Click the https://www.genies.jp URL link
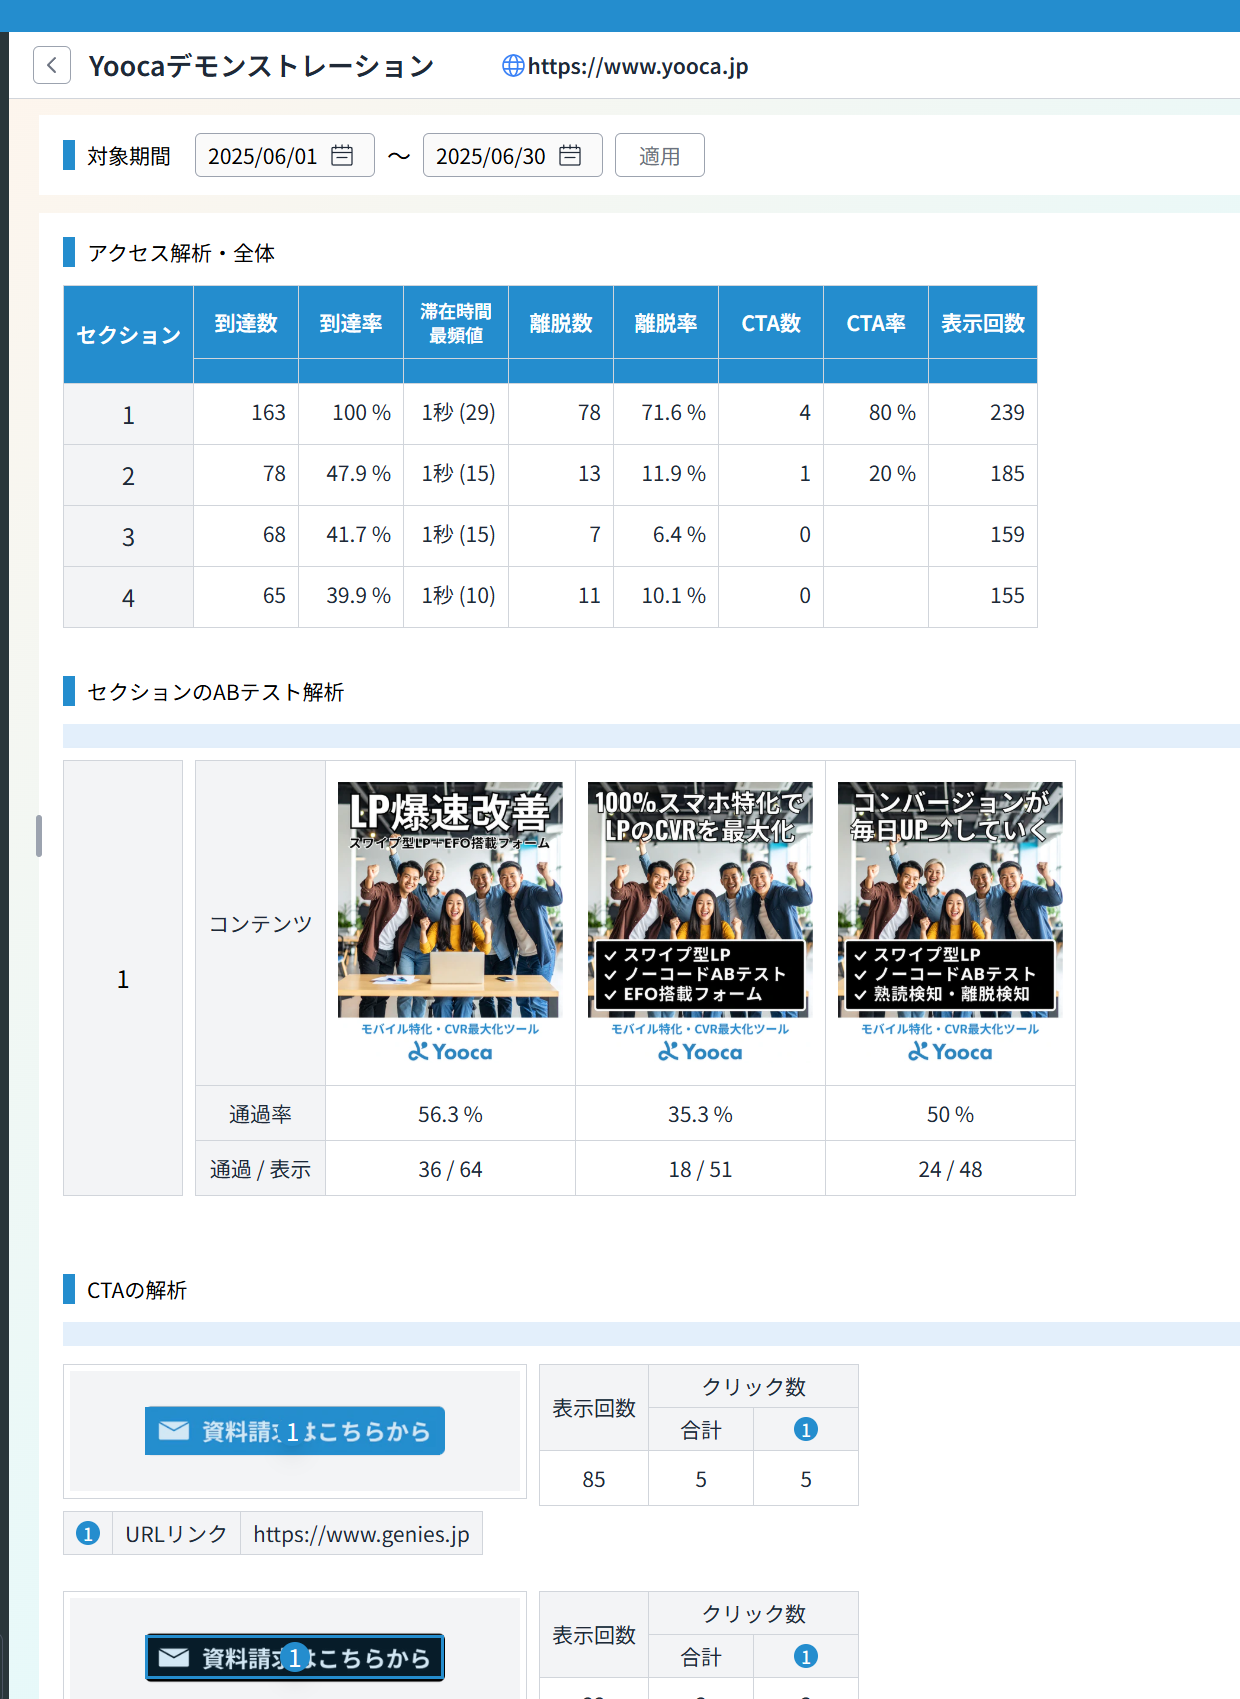Viewport: 1240px width, 1699px height. pyautogui.click(x=361, y=1534)
